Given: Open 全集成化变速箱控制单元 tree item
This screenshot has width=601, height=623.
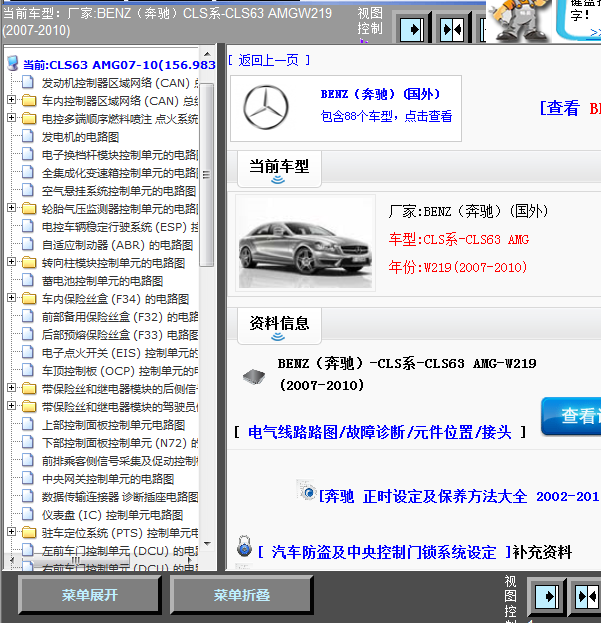Looking at the screenshot, I should (x=120, y=173).
